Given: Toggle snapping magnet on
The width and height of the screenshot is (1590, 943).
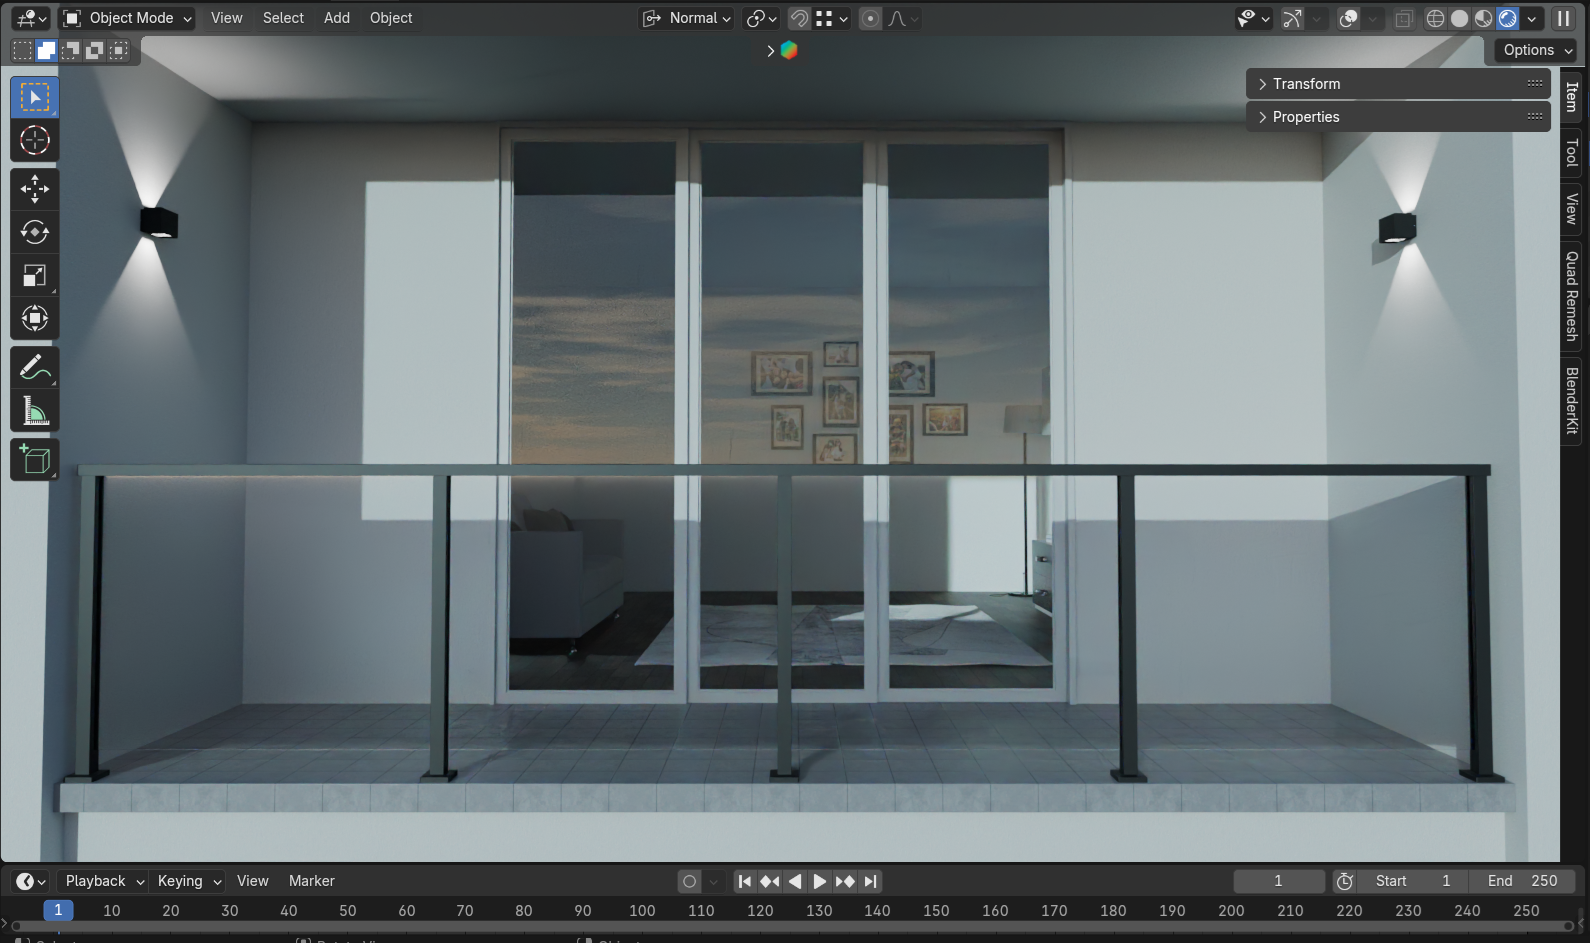Looking at the screenshot, I should pyautogui.click(x=799, y=18).
